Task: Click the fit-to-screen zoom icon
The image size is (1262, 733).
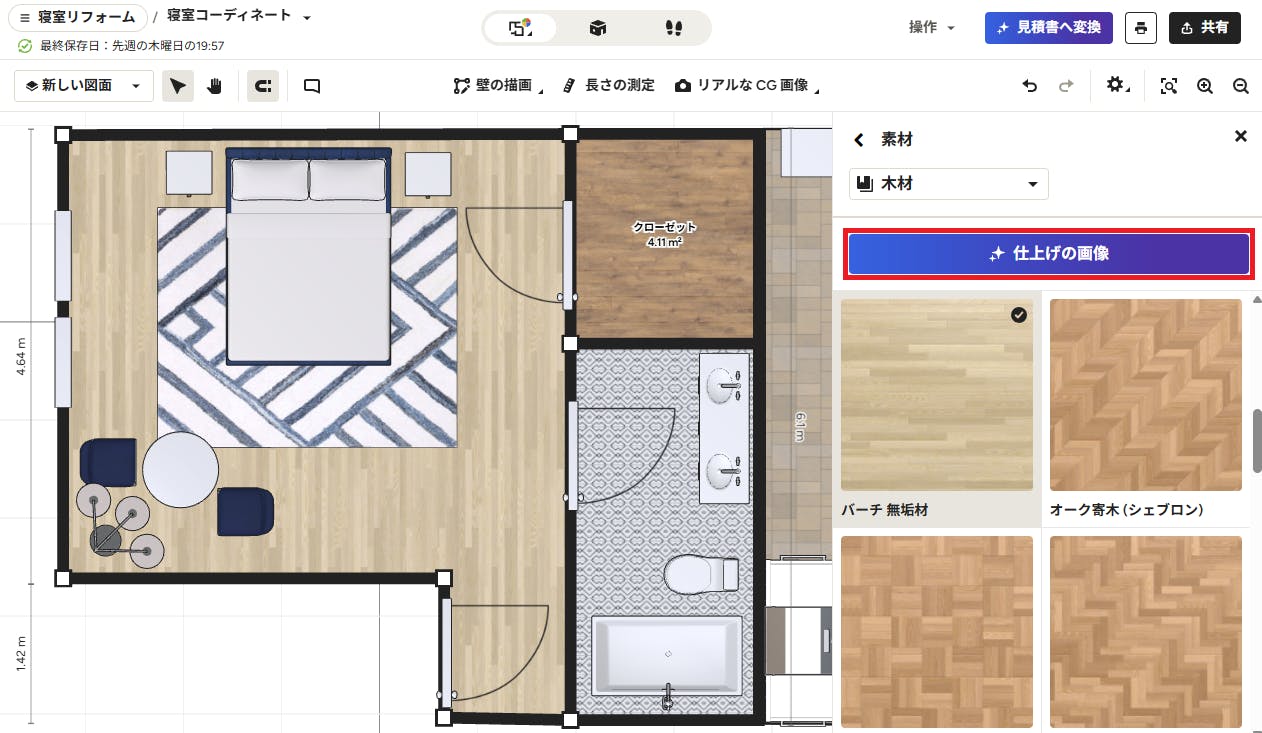Action: pyautogui.click(x=1168, y=86)
